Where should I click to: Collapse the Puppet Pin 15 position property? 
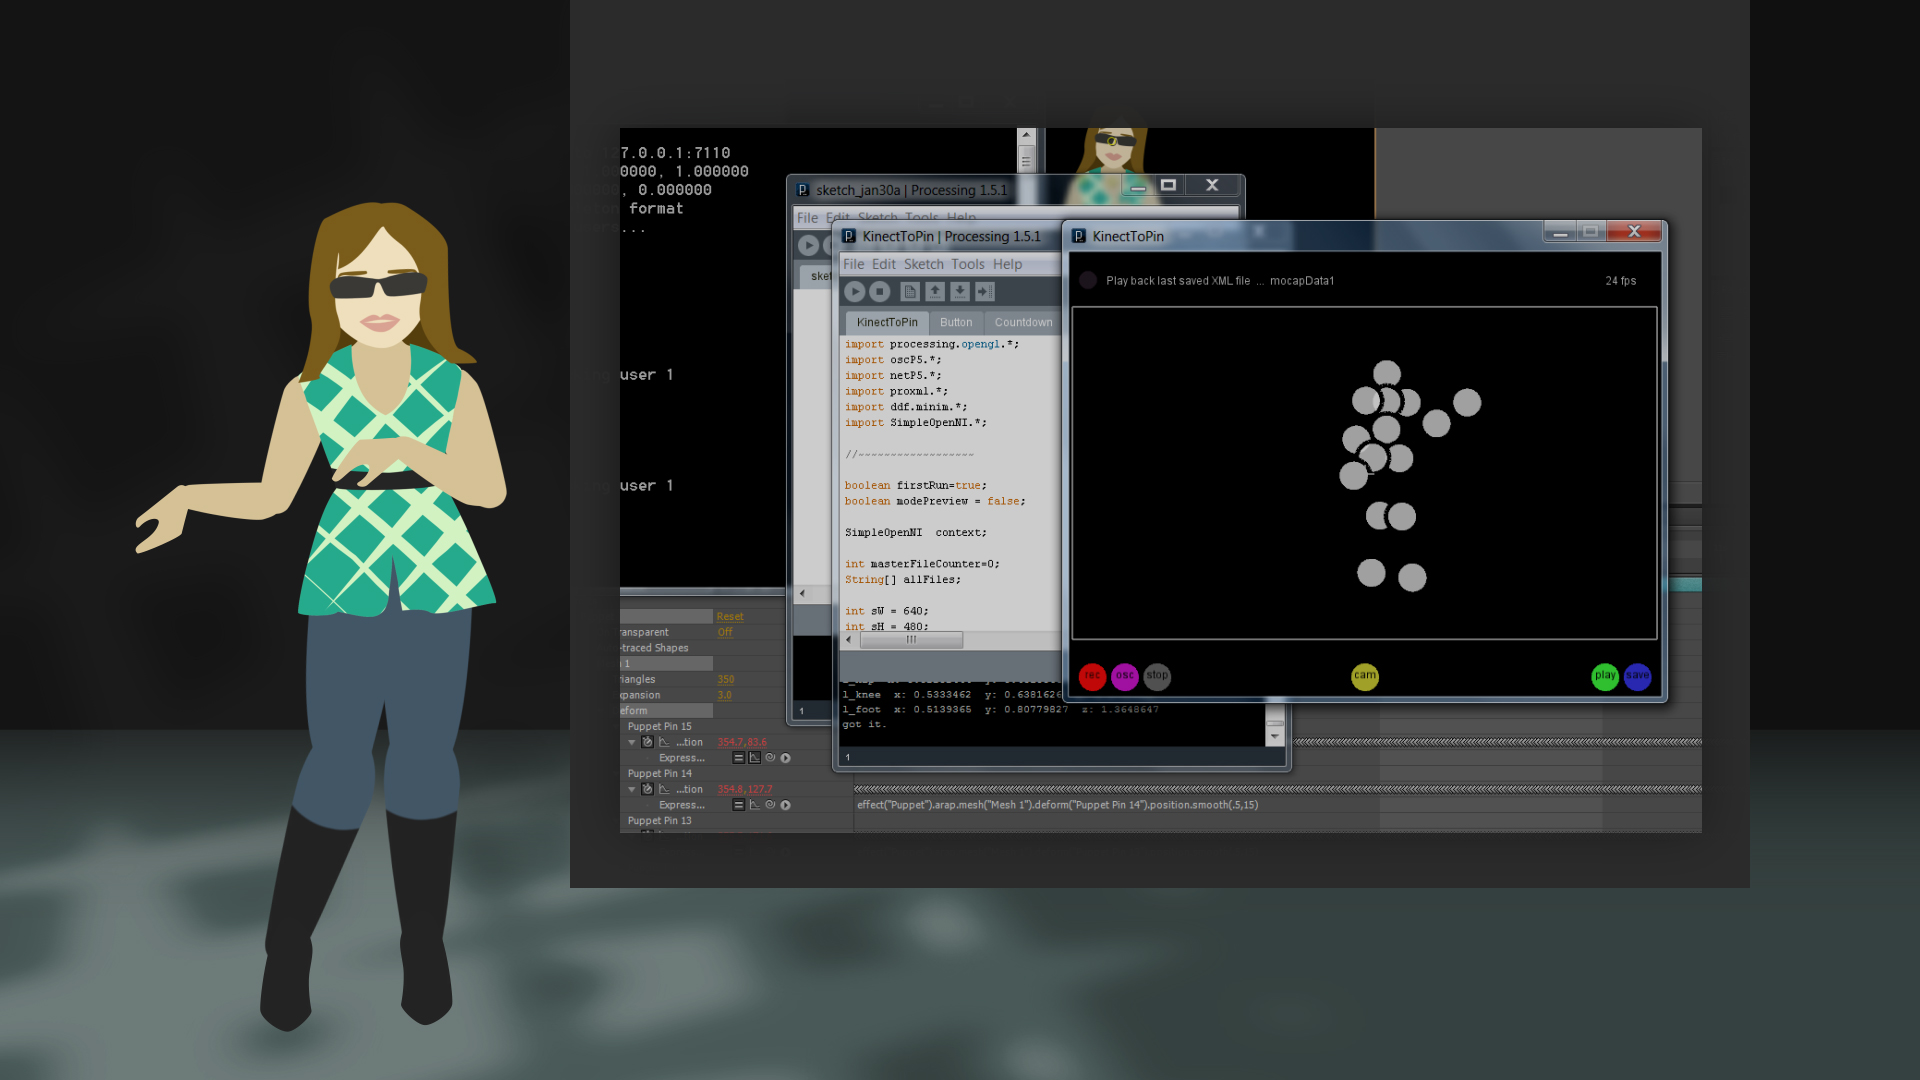pyautogui.click(x=632, y=742)
